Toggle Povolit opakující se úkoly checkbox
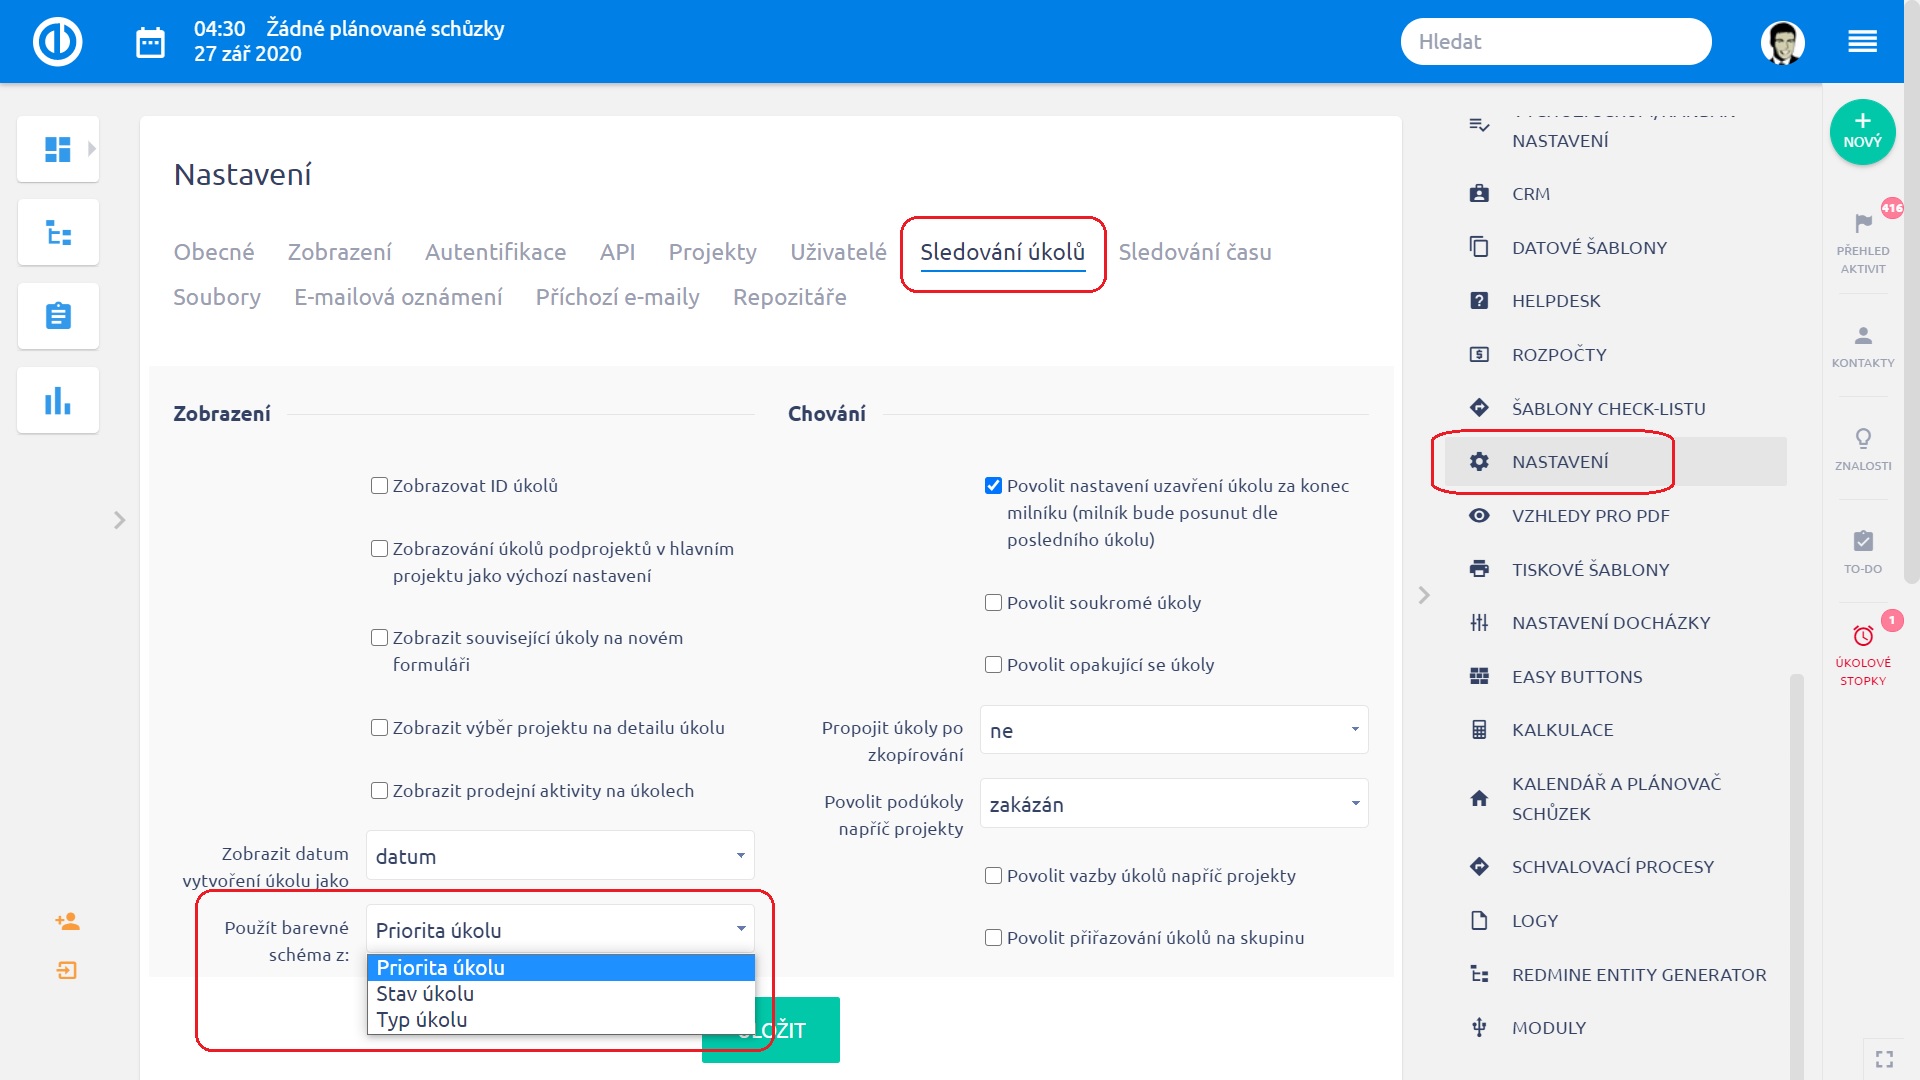The image size is (1920, 1080). point(993,665)
